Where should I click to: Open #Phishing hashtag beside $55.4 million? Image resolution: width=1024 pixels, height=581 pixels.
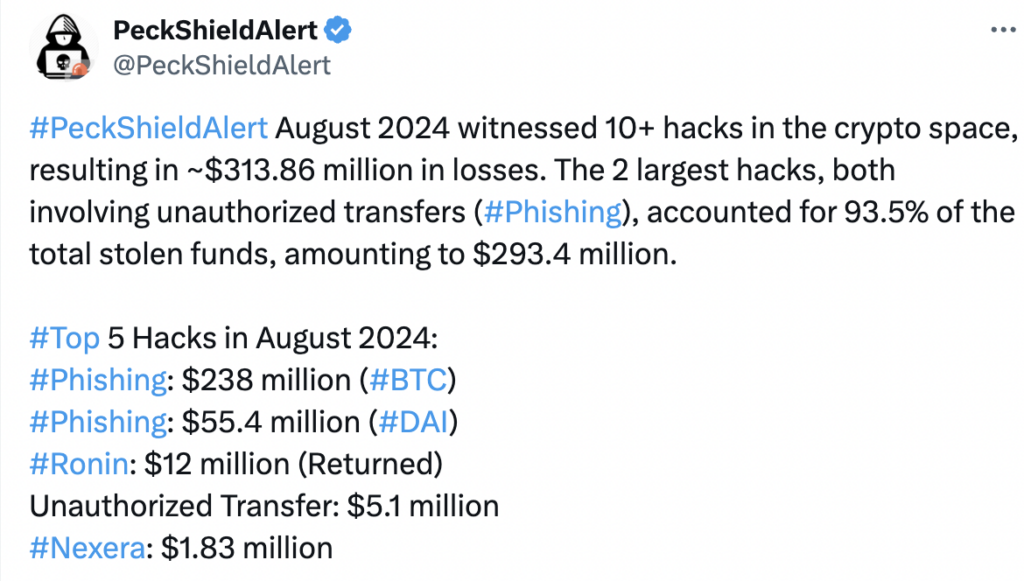(98, 422)
